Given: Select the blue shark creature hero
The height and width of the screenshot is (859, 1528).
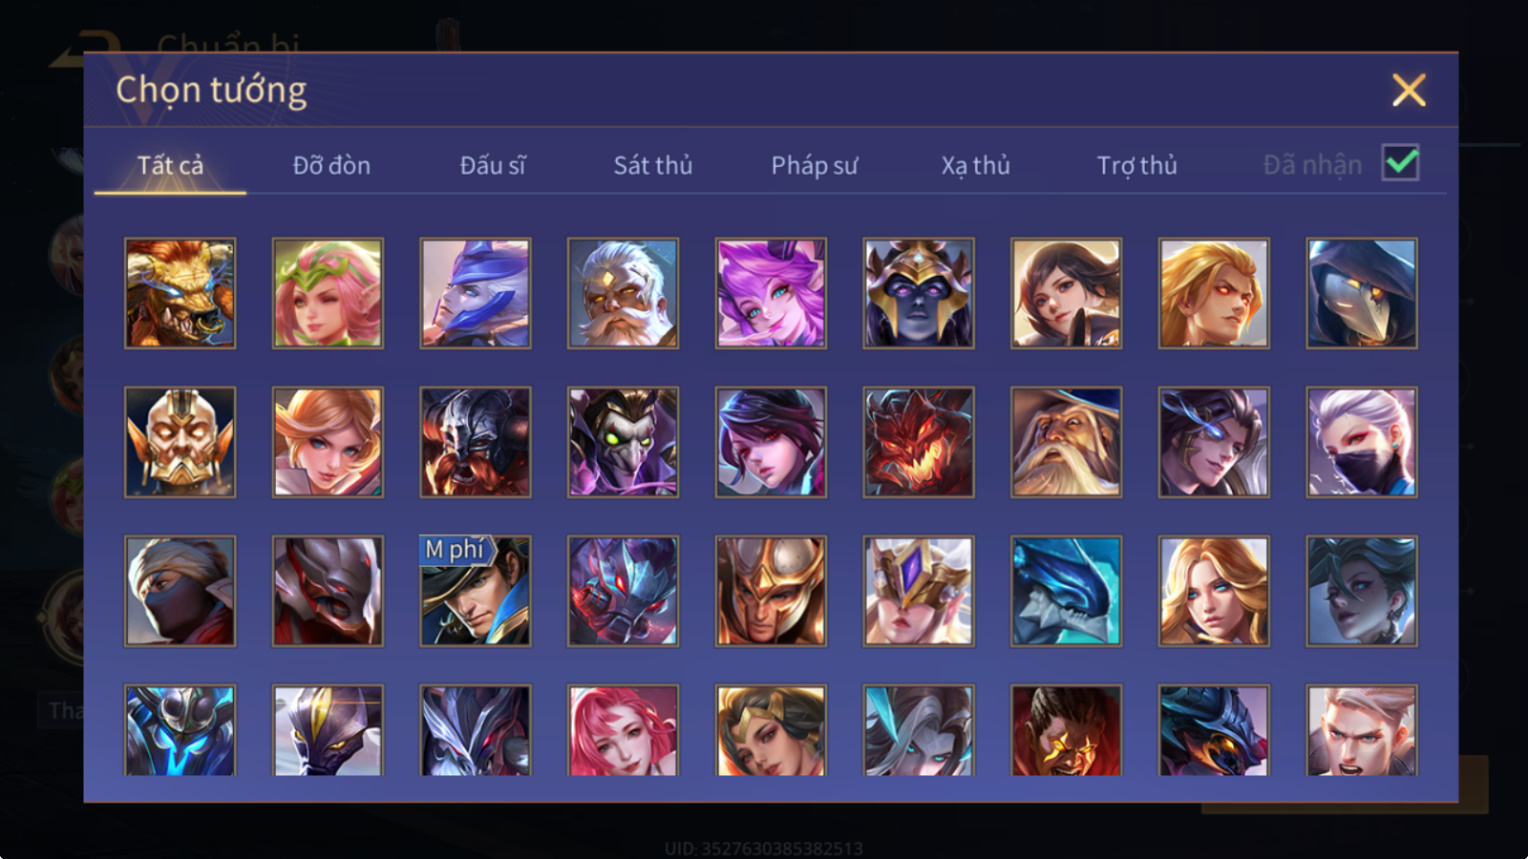Looking at the screenshot, I should coord(1066,591).
